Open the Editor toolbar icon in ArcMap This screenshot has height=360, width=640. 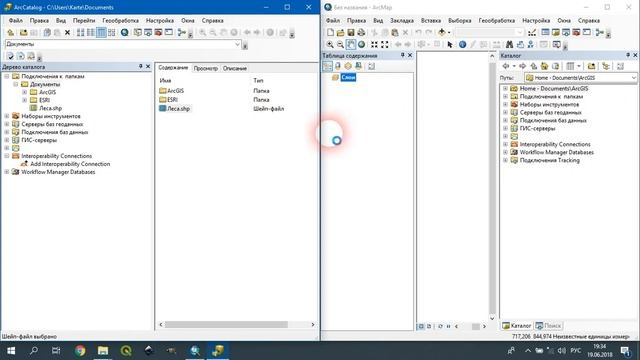[532, 33]
